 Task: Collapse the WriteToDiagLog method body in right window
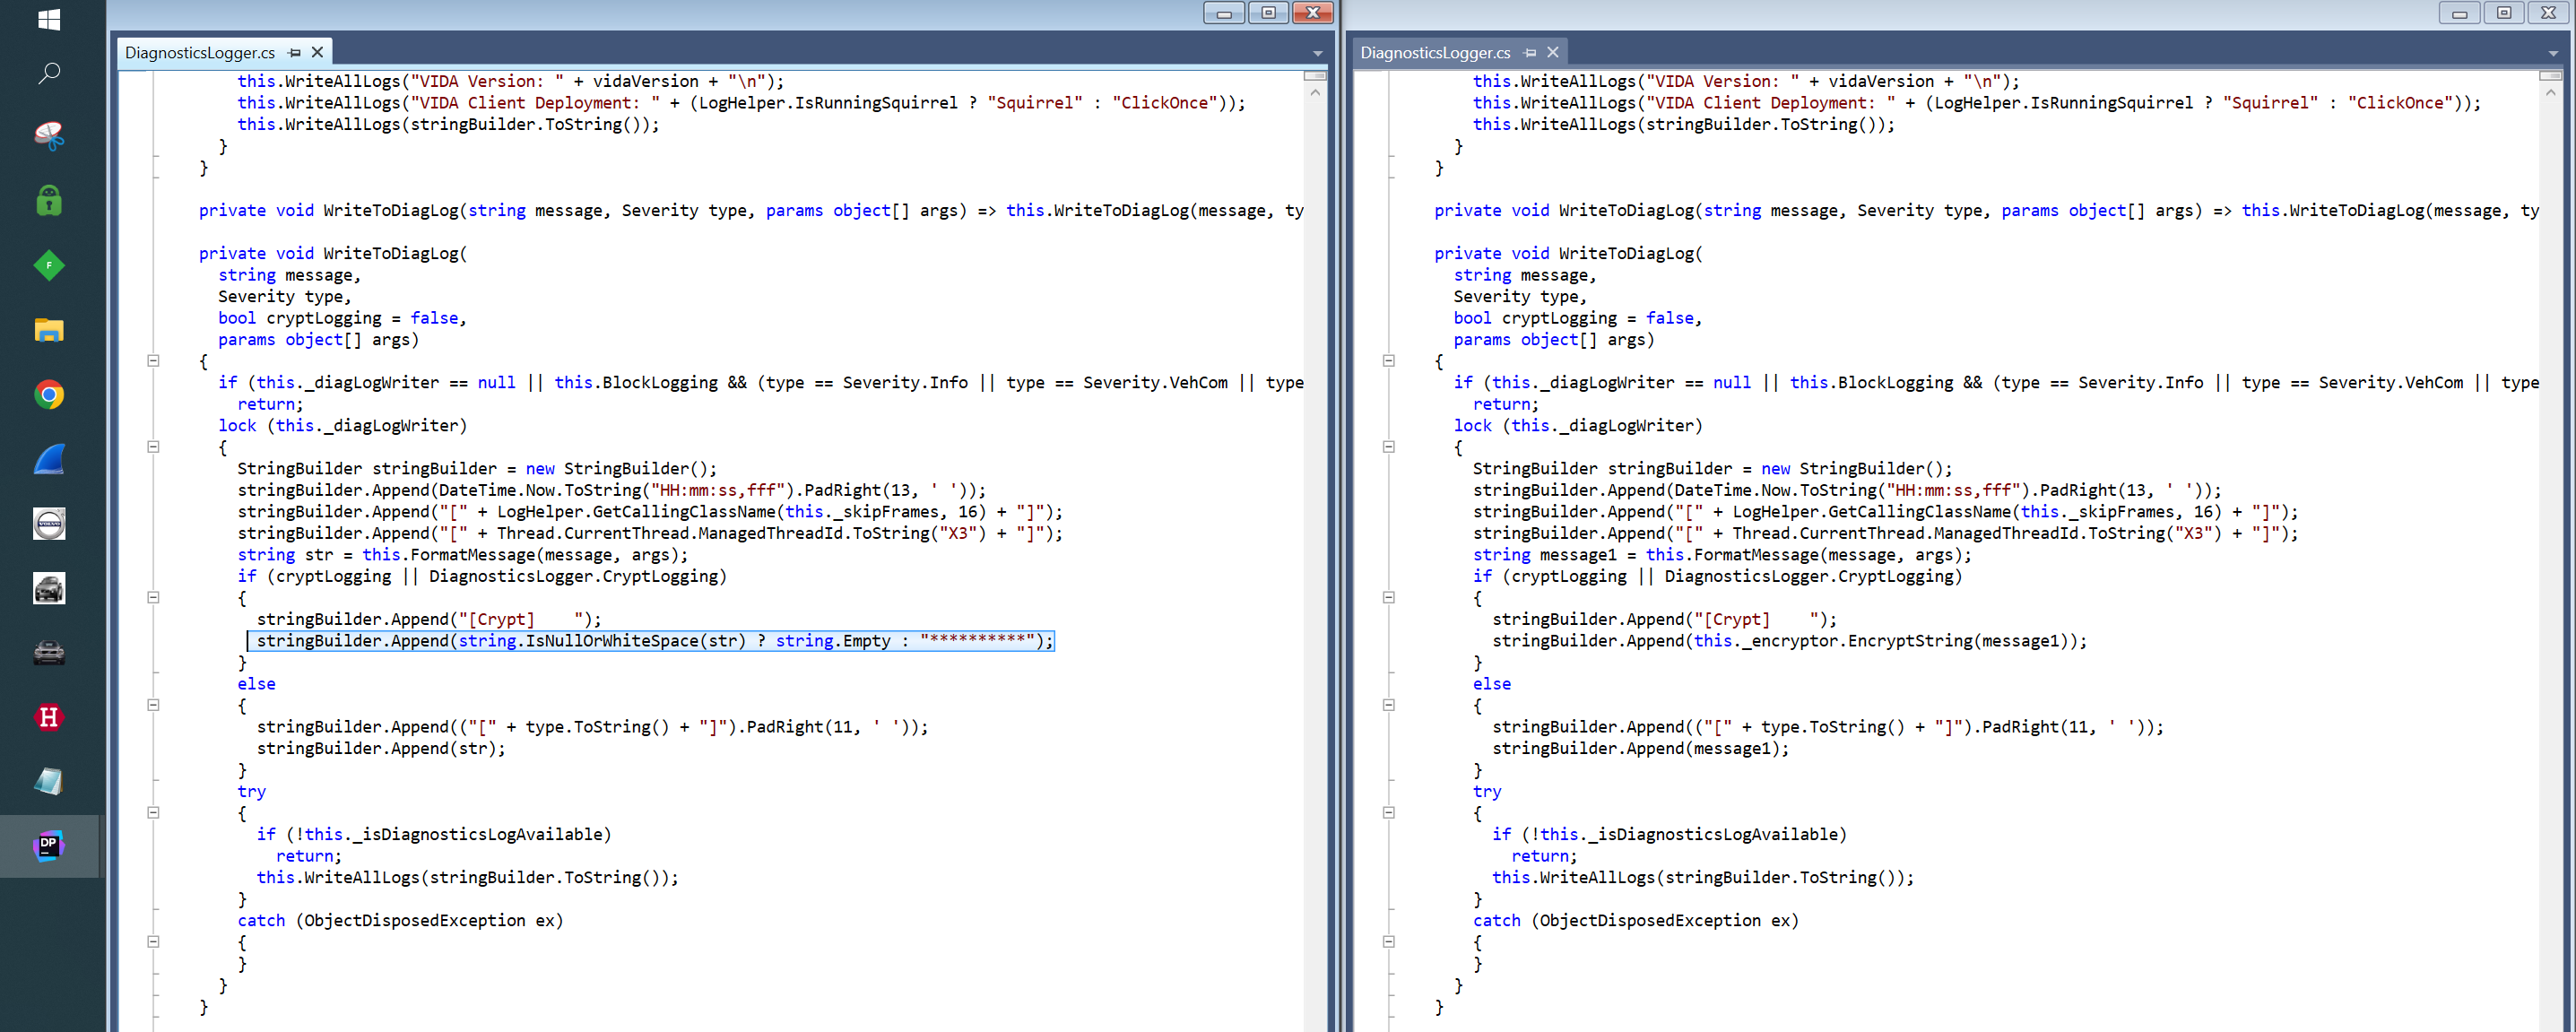tap(1388, 361)
